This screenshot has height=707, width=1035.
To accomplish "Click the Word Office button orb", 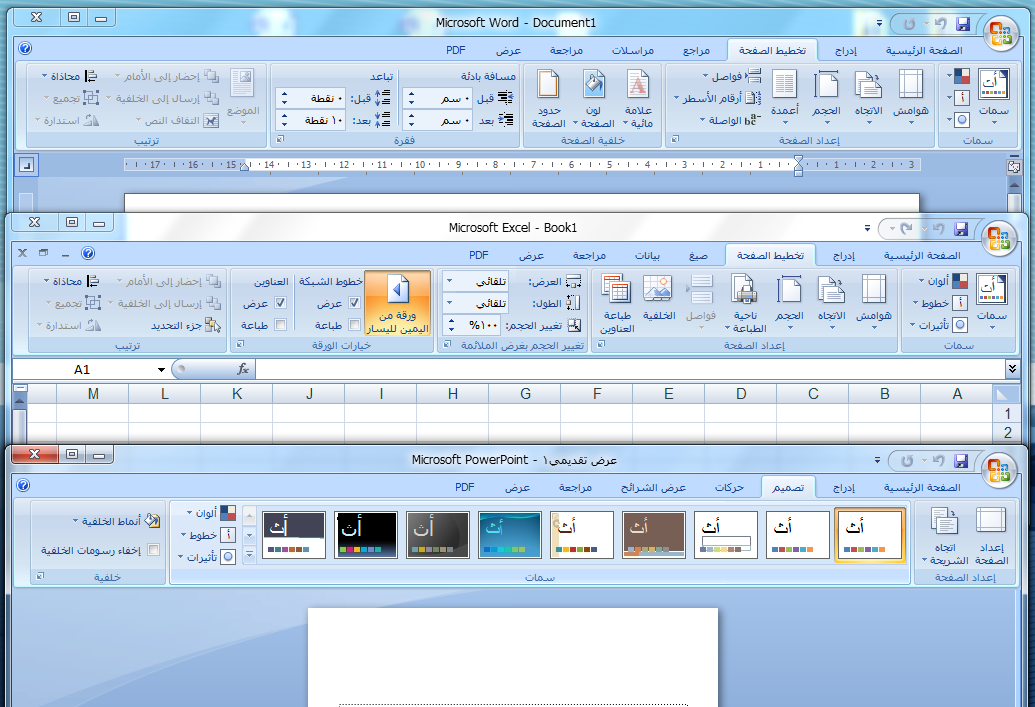I will pos(1001,32).
